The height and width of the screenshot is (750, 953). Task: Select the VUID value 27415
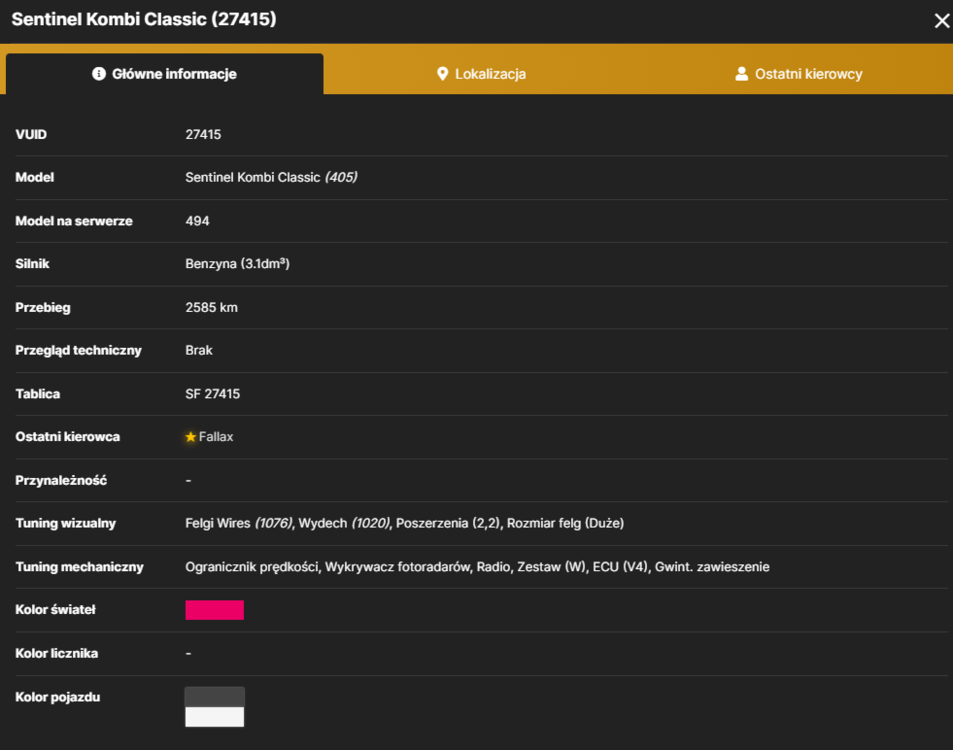[x=203, y=134]
